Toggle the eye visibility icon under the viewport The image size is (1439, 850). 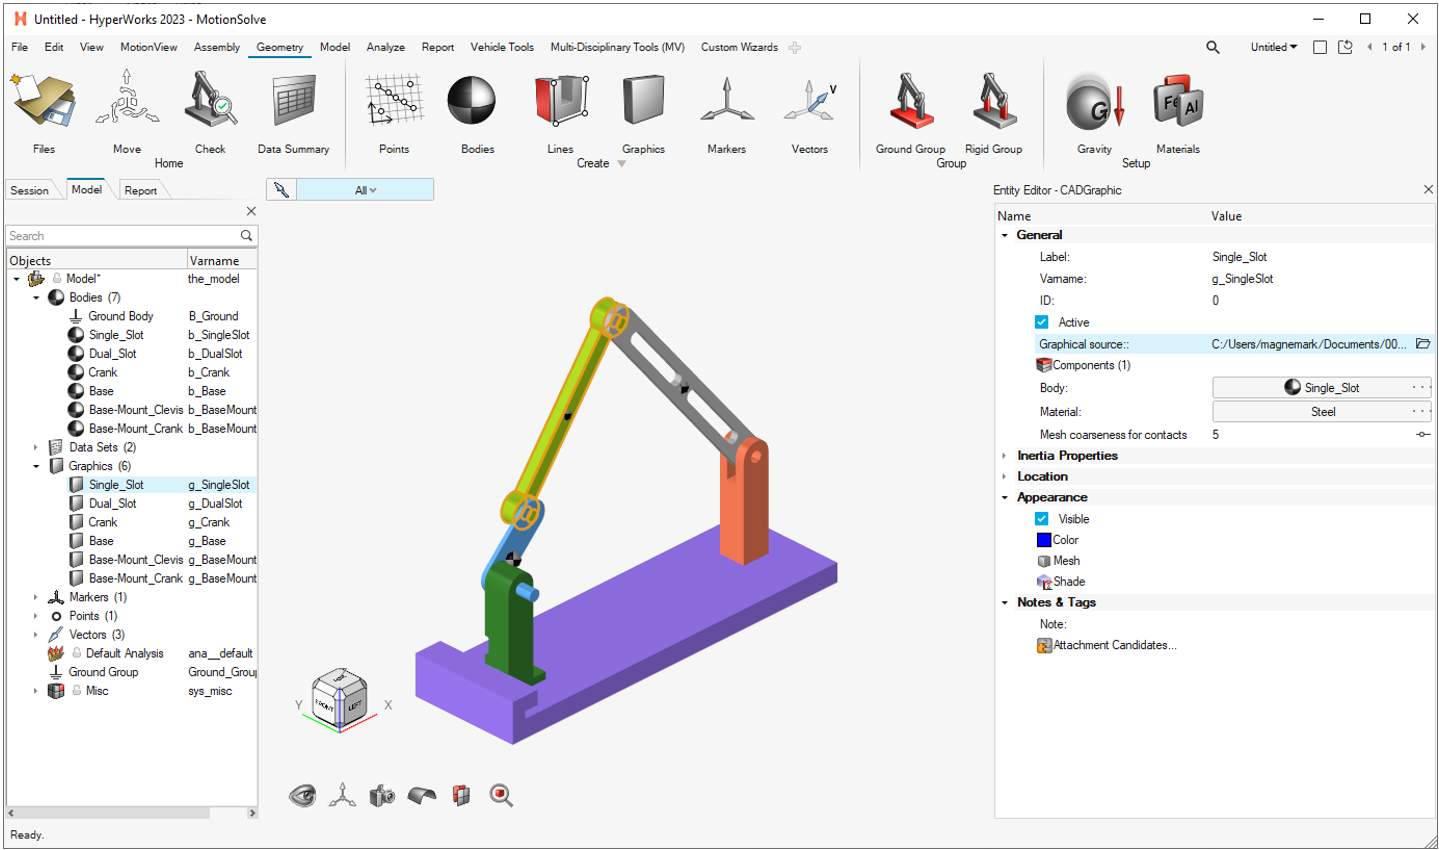click(302, 795)
